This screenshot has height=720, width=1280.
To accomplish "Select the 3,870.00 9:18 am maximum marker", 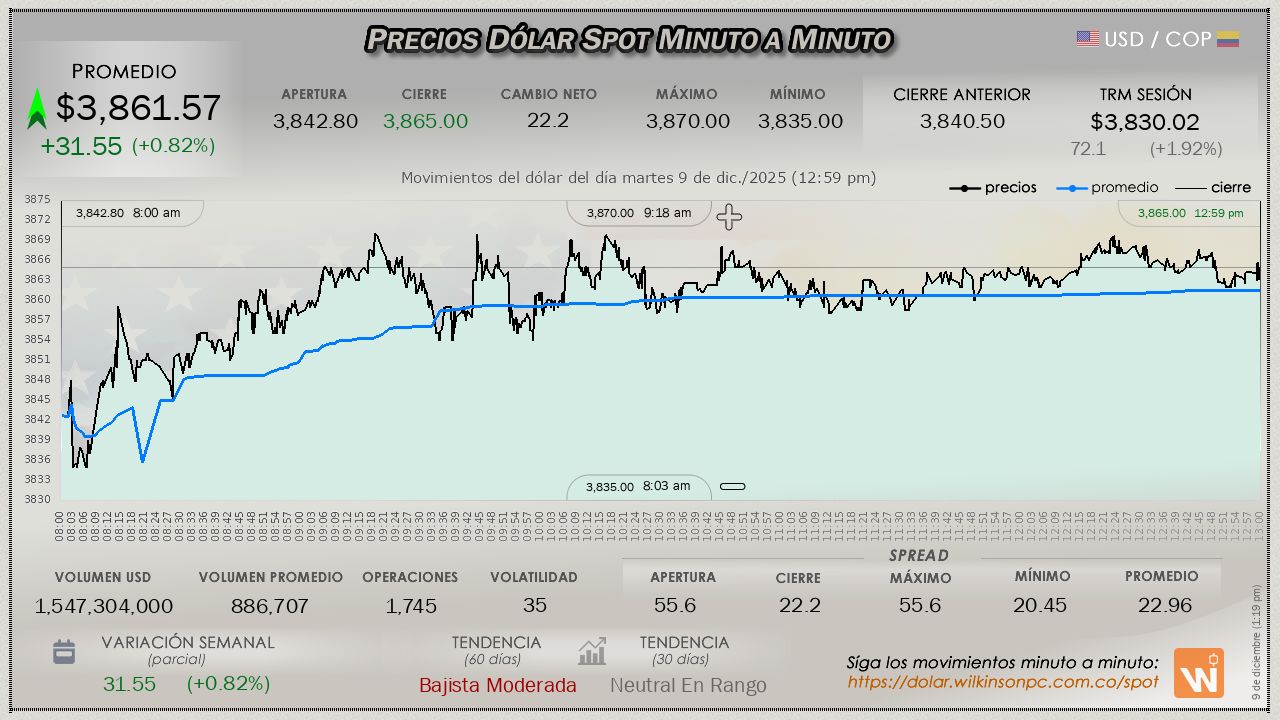I will (x=639, y=213).
